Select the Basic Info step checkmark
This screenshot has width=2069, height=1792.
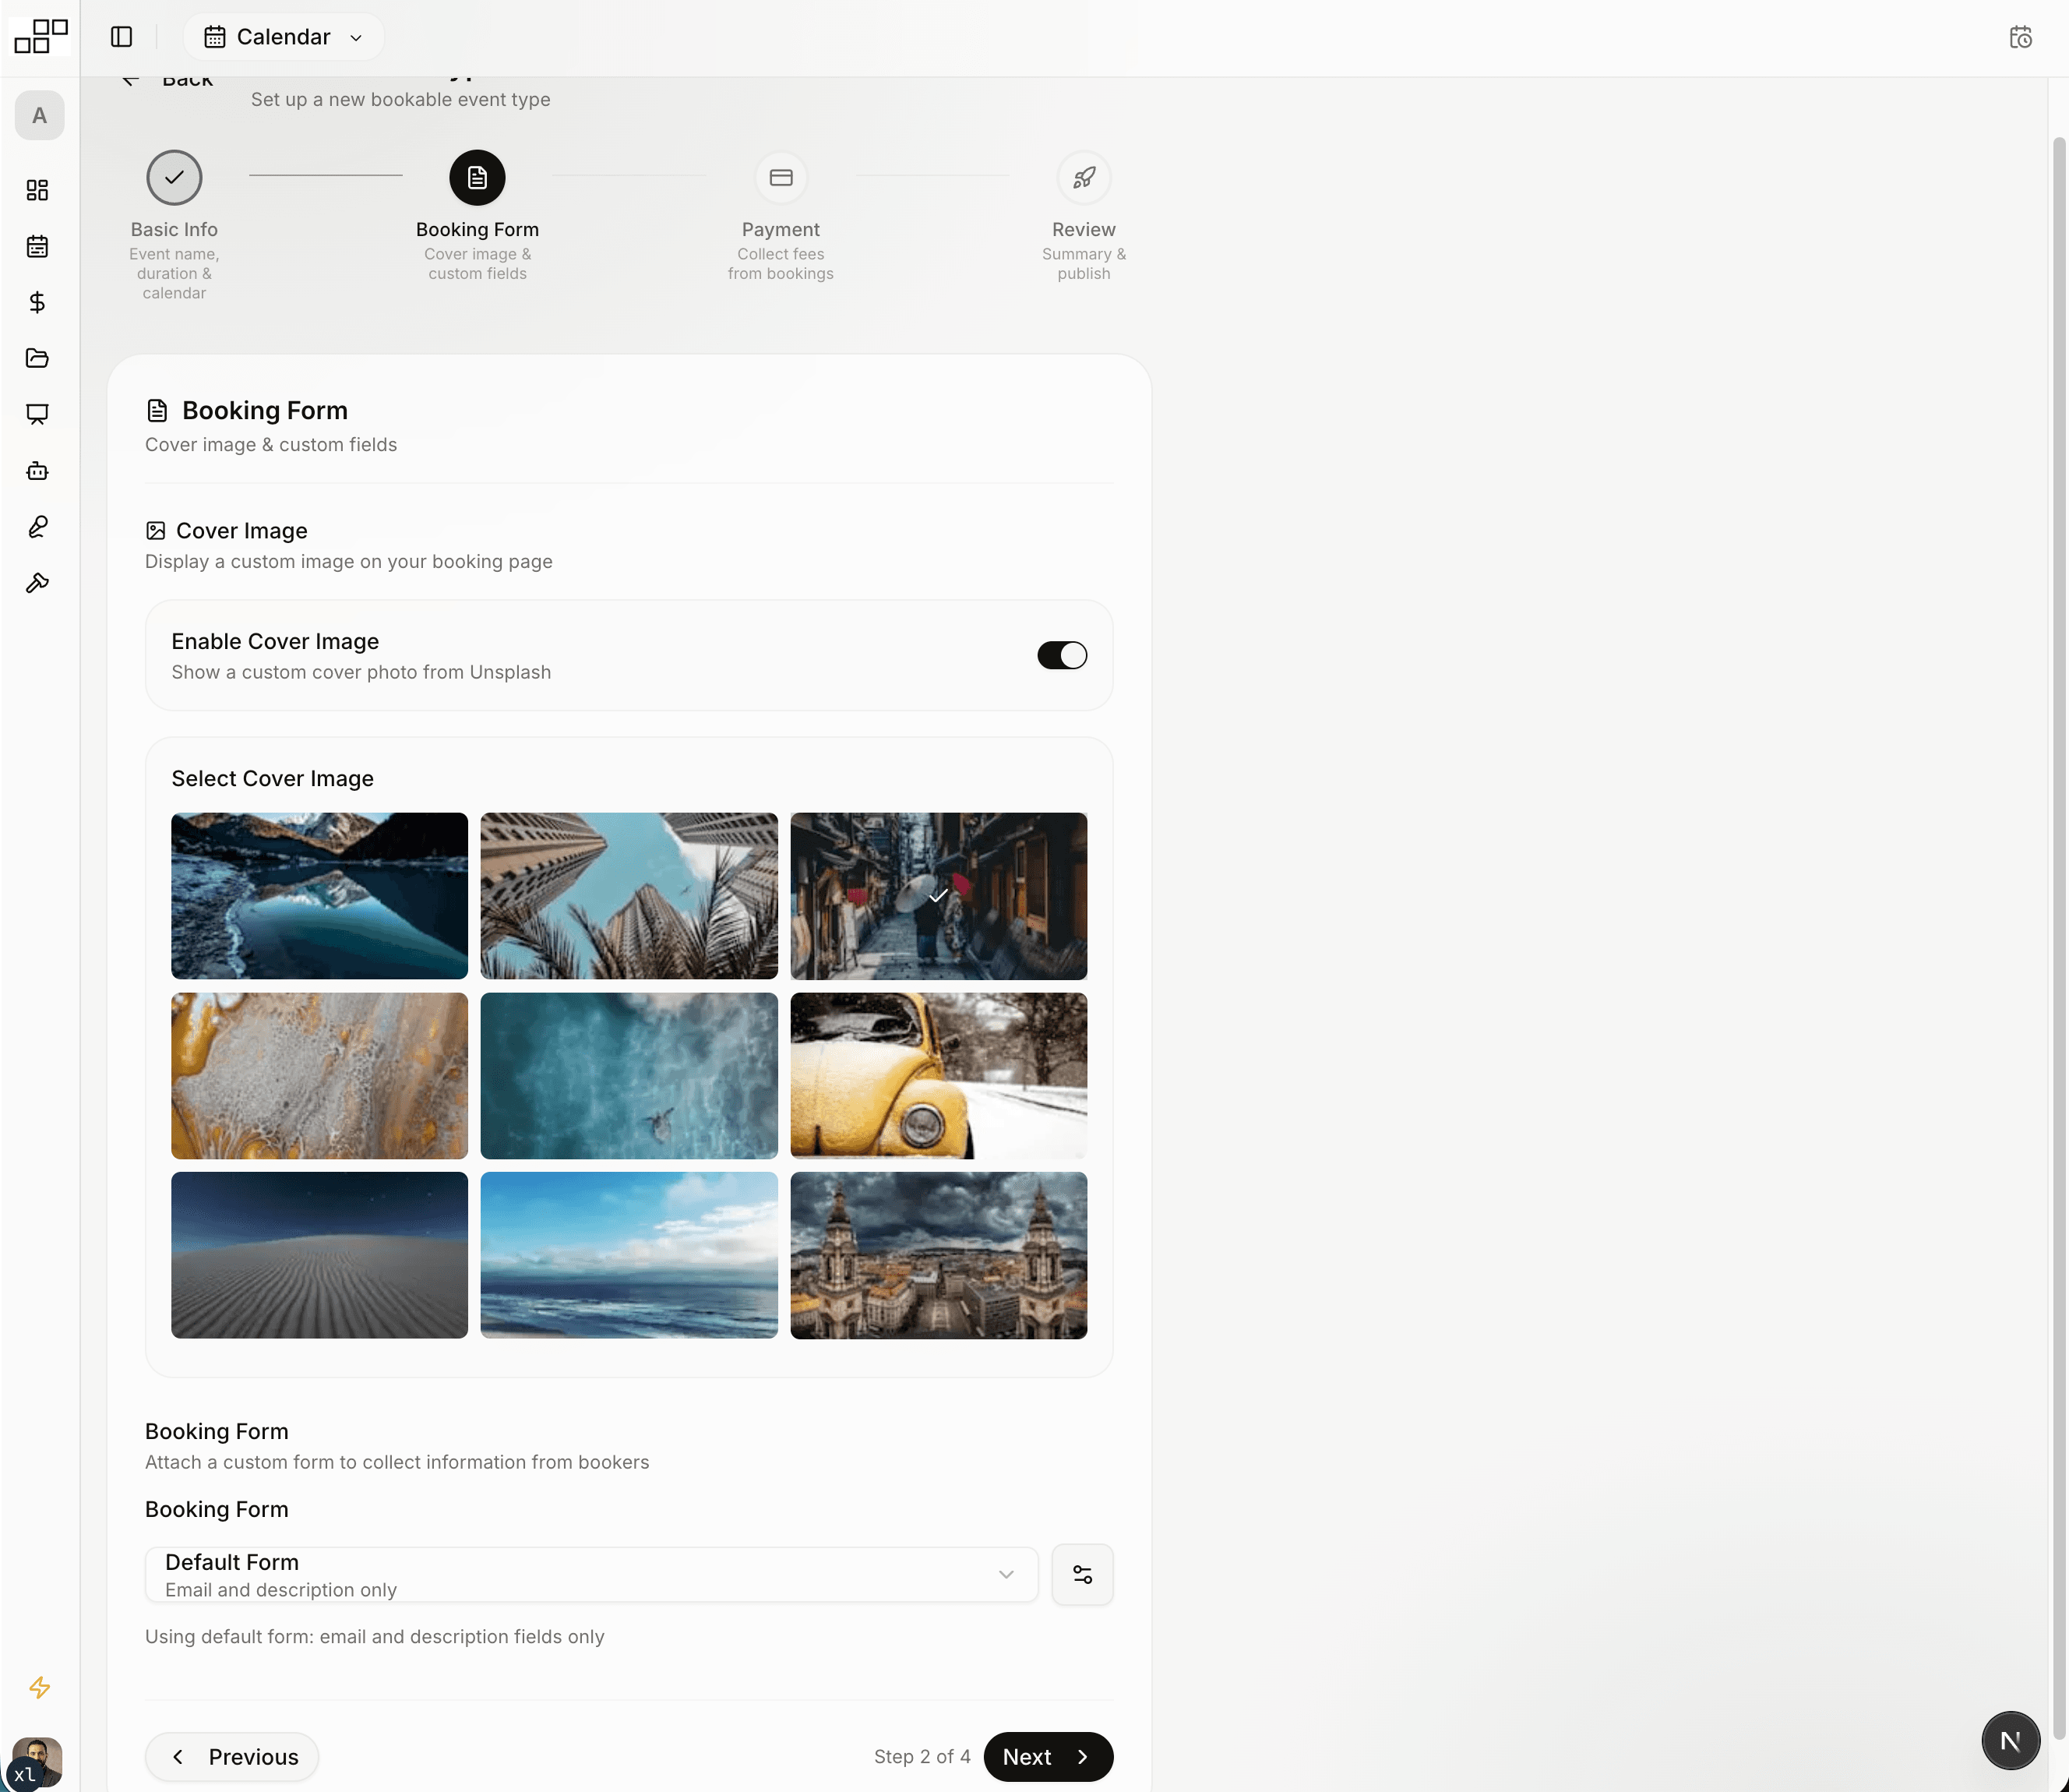click(174, 178)
